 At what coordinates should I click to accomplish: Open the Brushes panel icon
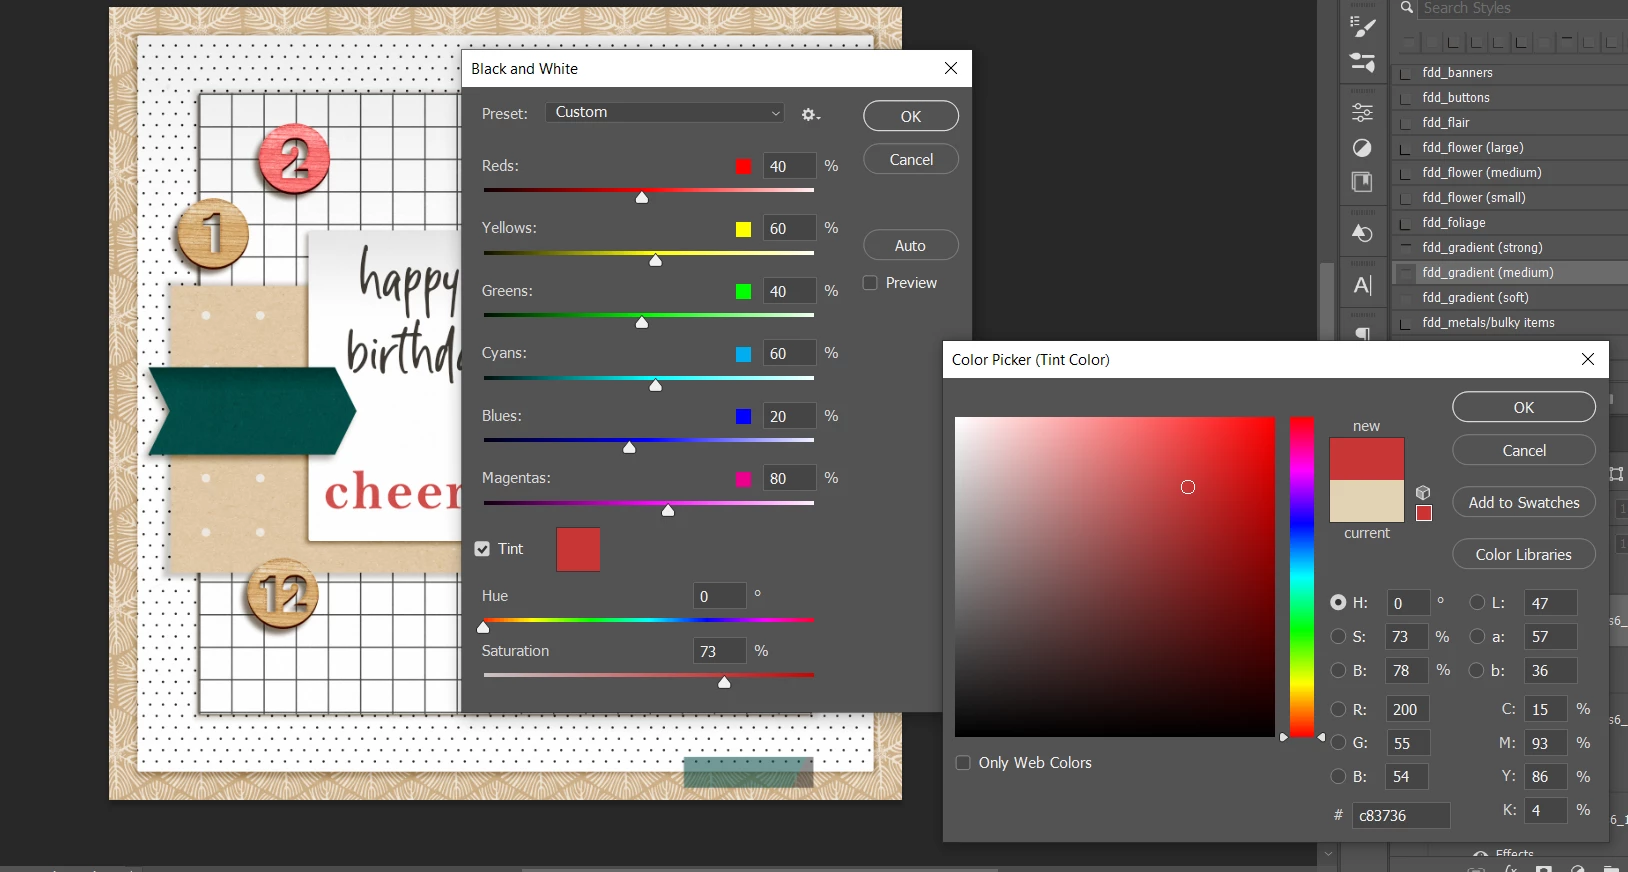click(1362, 62)
